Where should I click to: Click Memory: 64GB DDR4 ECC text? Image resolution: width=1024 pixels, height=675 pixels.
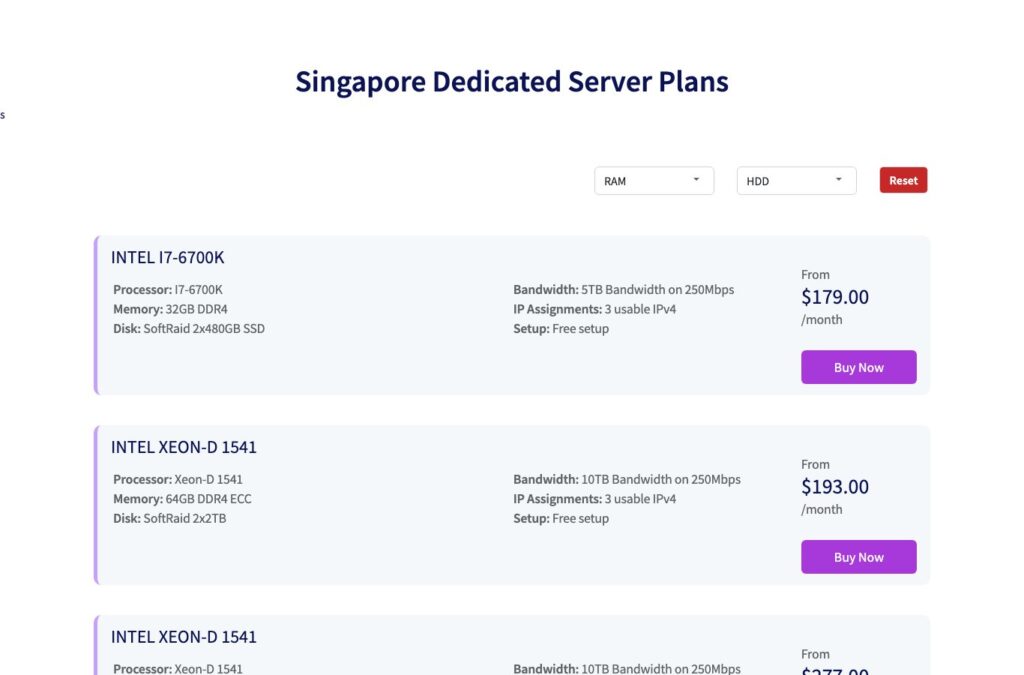click(182, 499)
